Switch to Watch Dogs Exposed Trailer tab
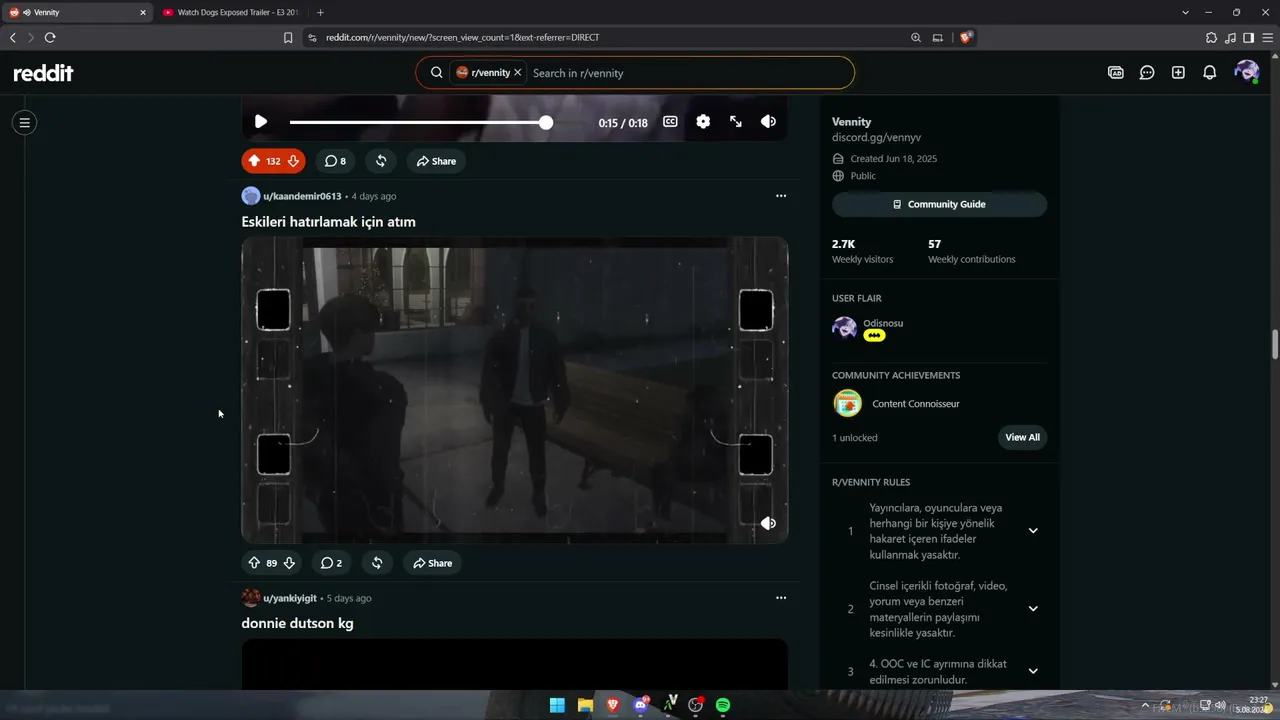Image resolution: width=1280 pixels, height=720 pixels. [x=232, y=12]
